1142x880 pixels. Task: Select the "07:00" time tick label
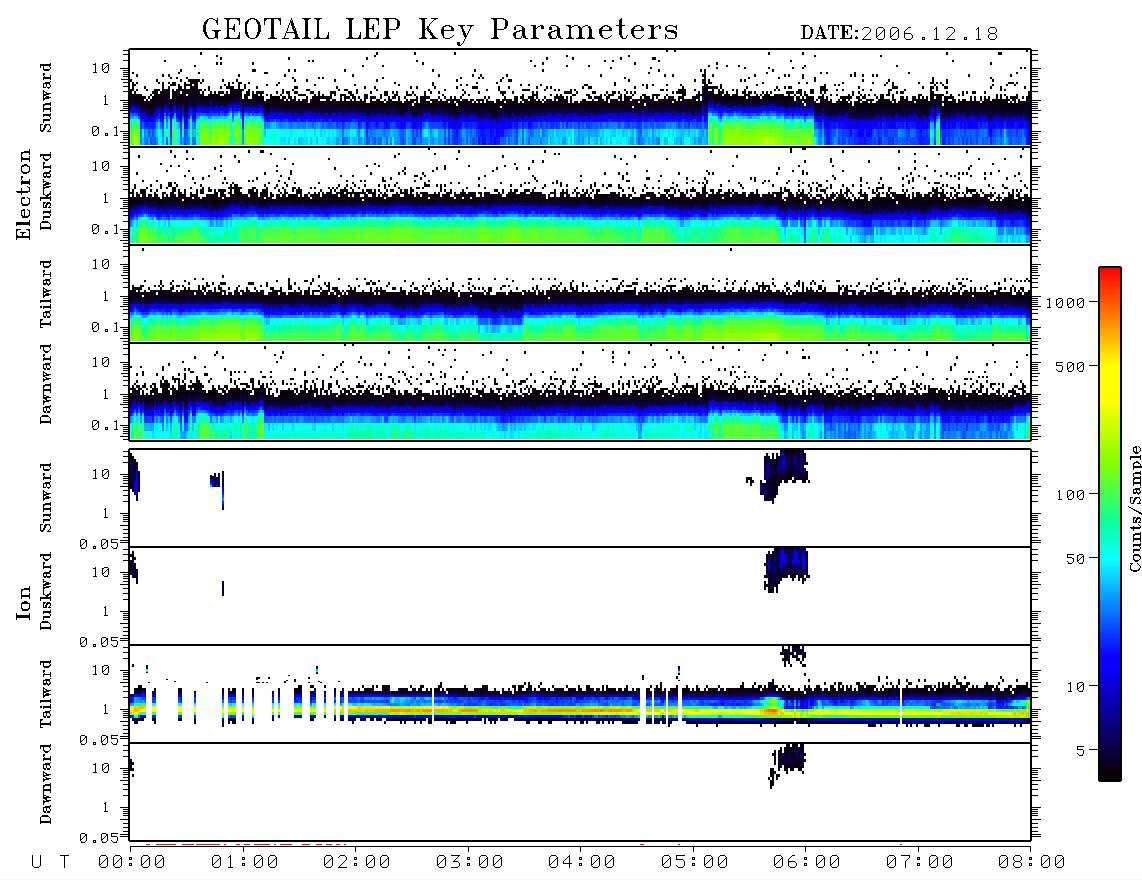point(920,863)
